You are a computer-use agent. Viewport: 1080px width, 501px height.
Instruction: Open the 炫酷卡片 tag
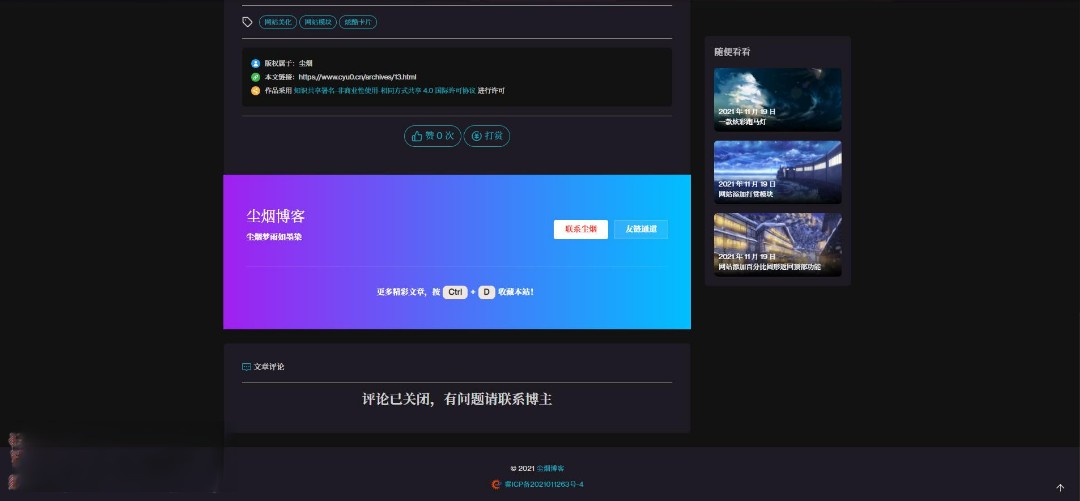tap(357, 22)
